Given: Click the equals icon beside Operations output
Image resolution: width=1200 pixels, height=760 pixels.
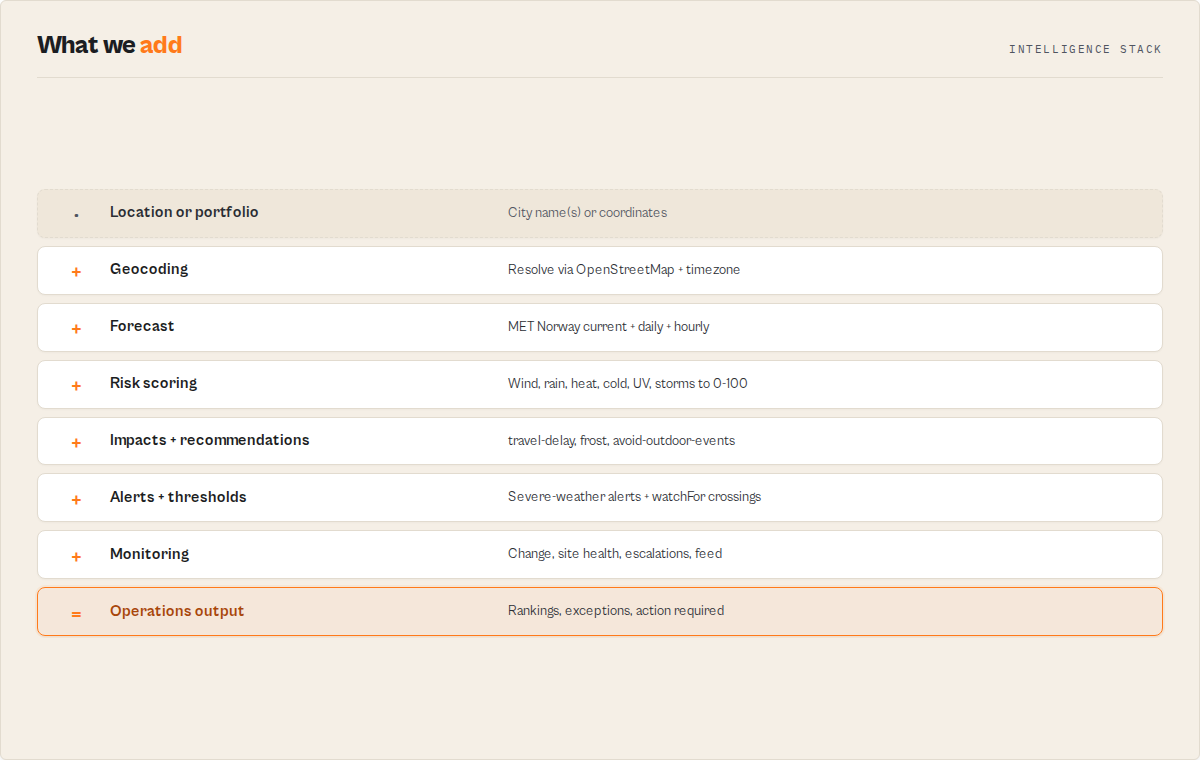Looking at the screenshot, I should click(x=76, y=614).
